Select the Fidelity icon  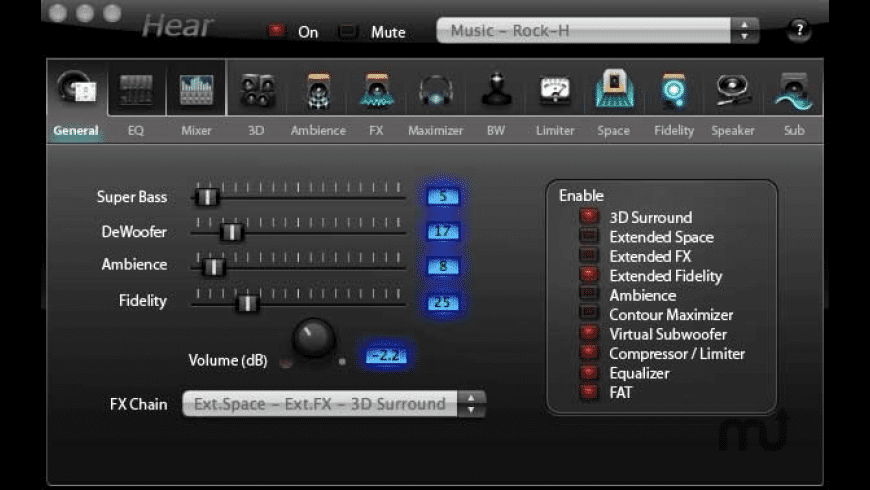(674, 90)
